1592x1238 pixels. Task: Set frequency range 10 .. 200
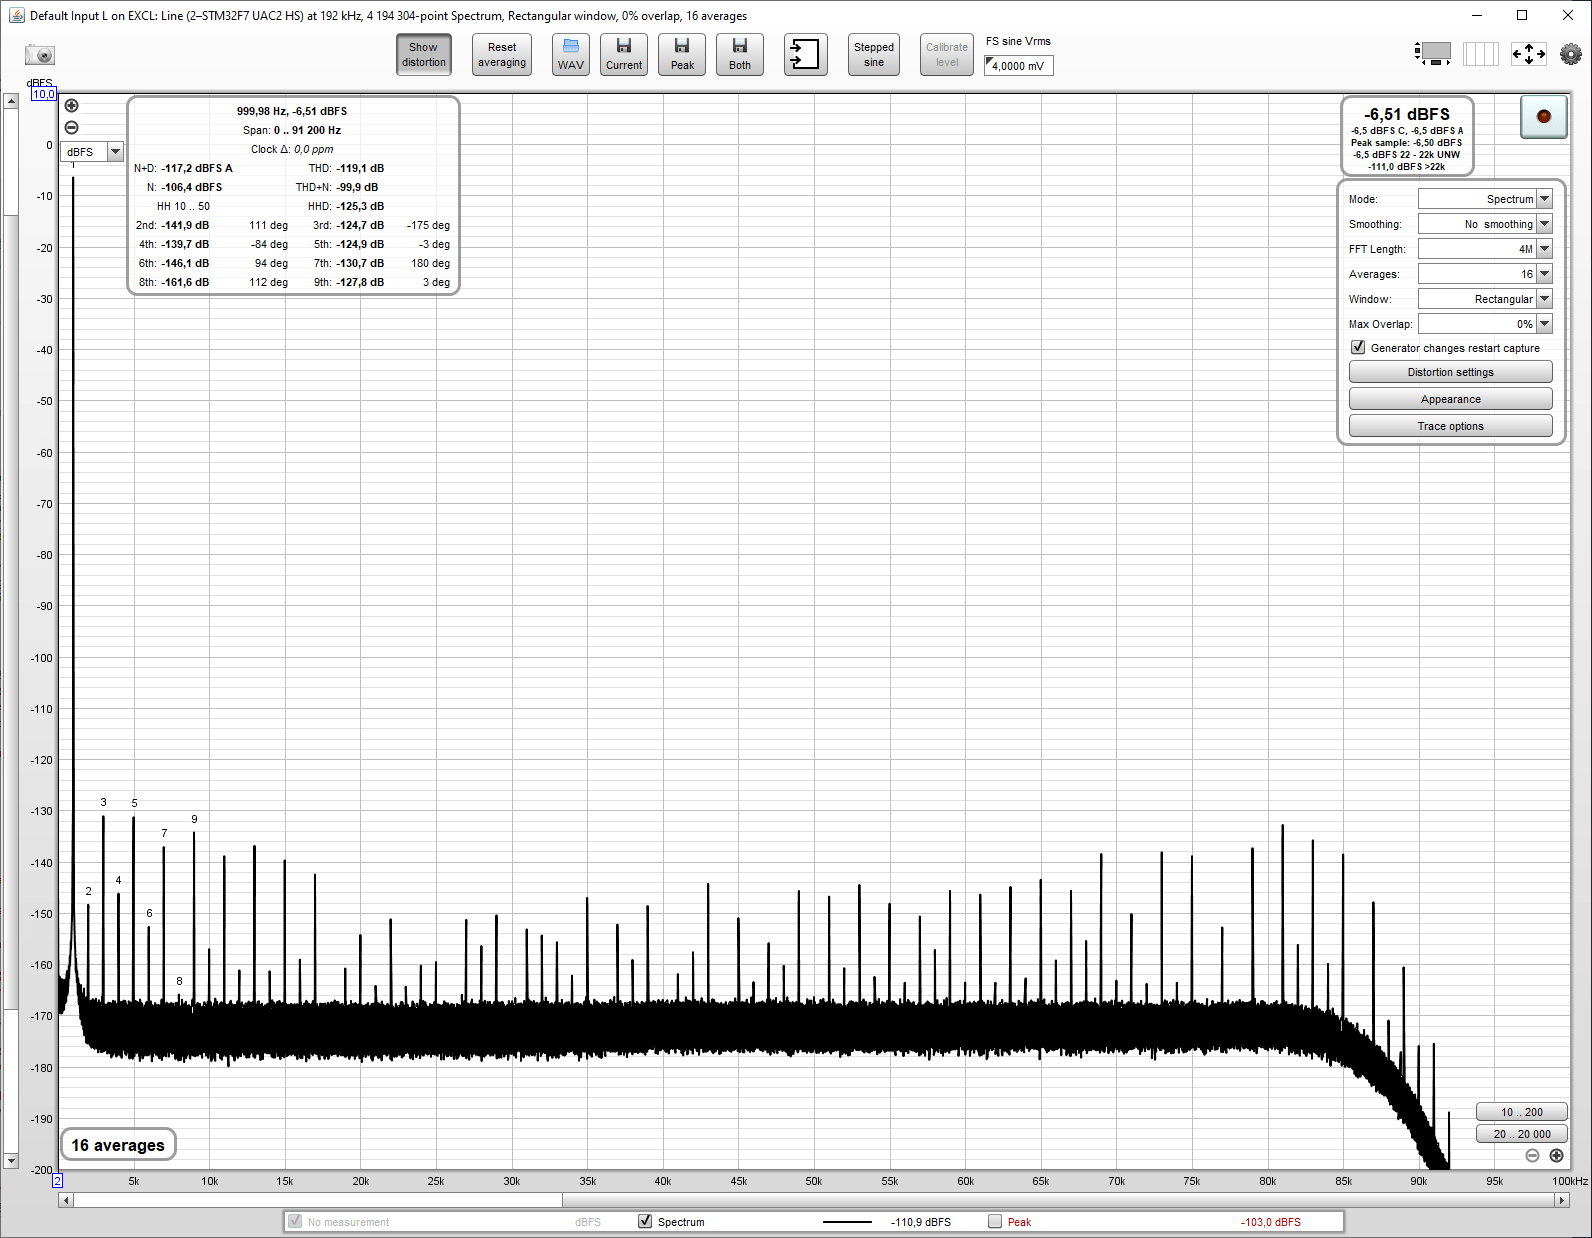1522,1112
